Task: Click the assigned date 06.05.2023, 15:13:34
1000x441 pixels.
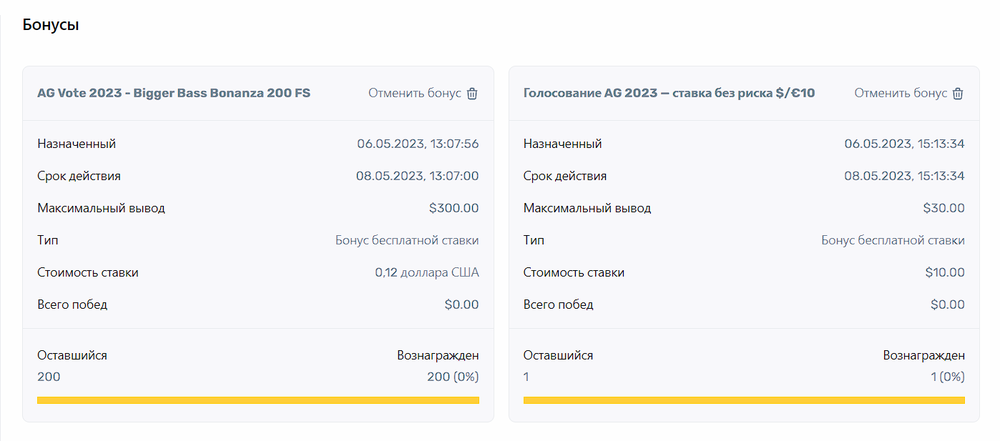Action: [x=904, y=144]
